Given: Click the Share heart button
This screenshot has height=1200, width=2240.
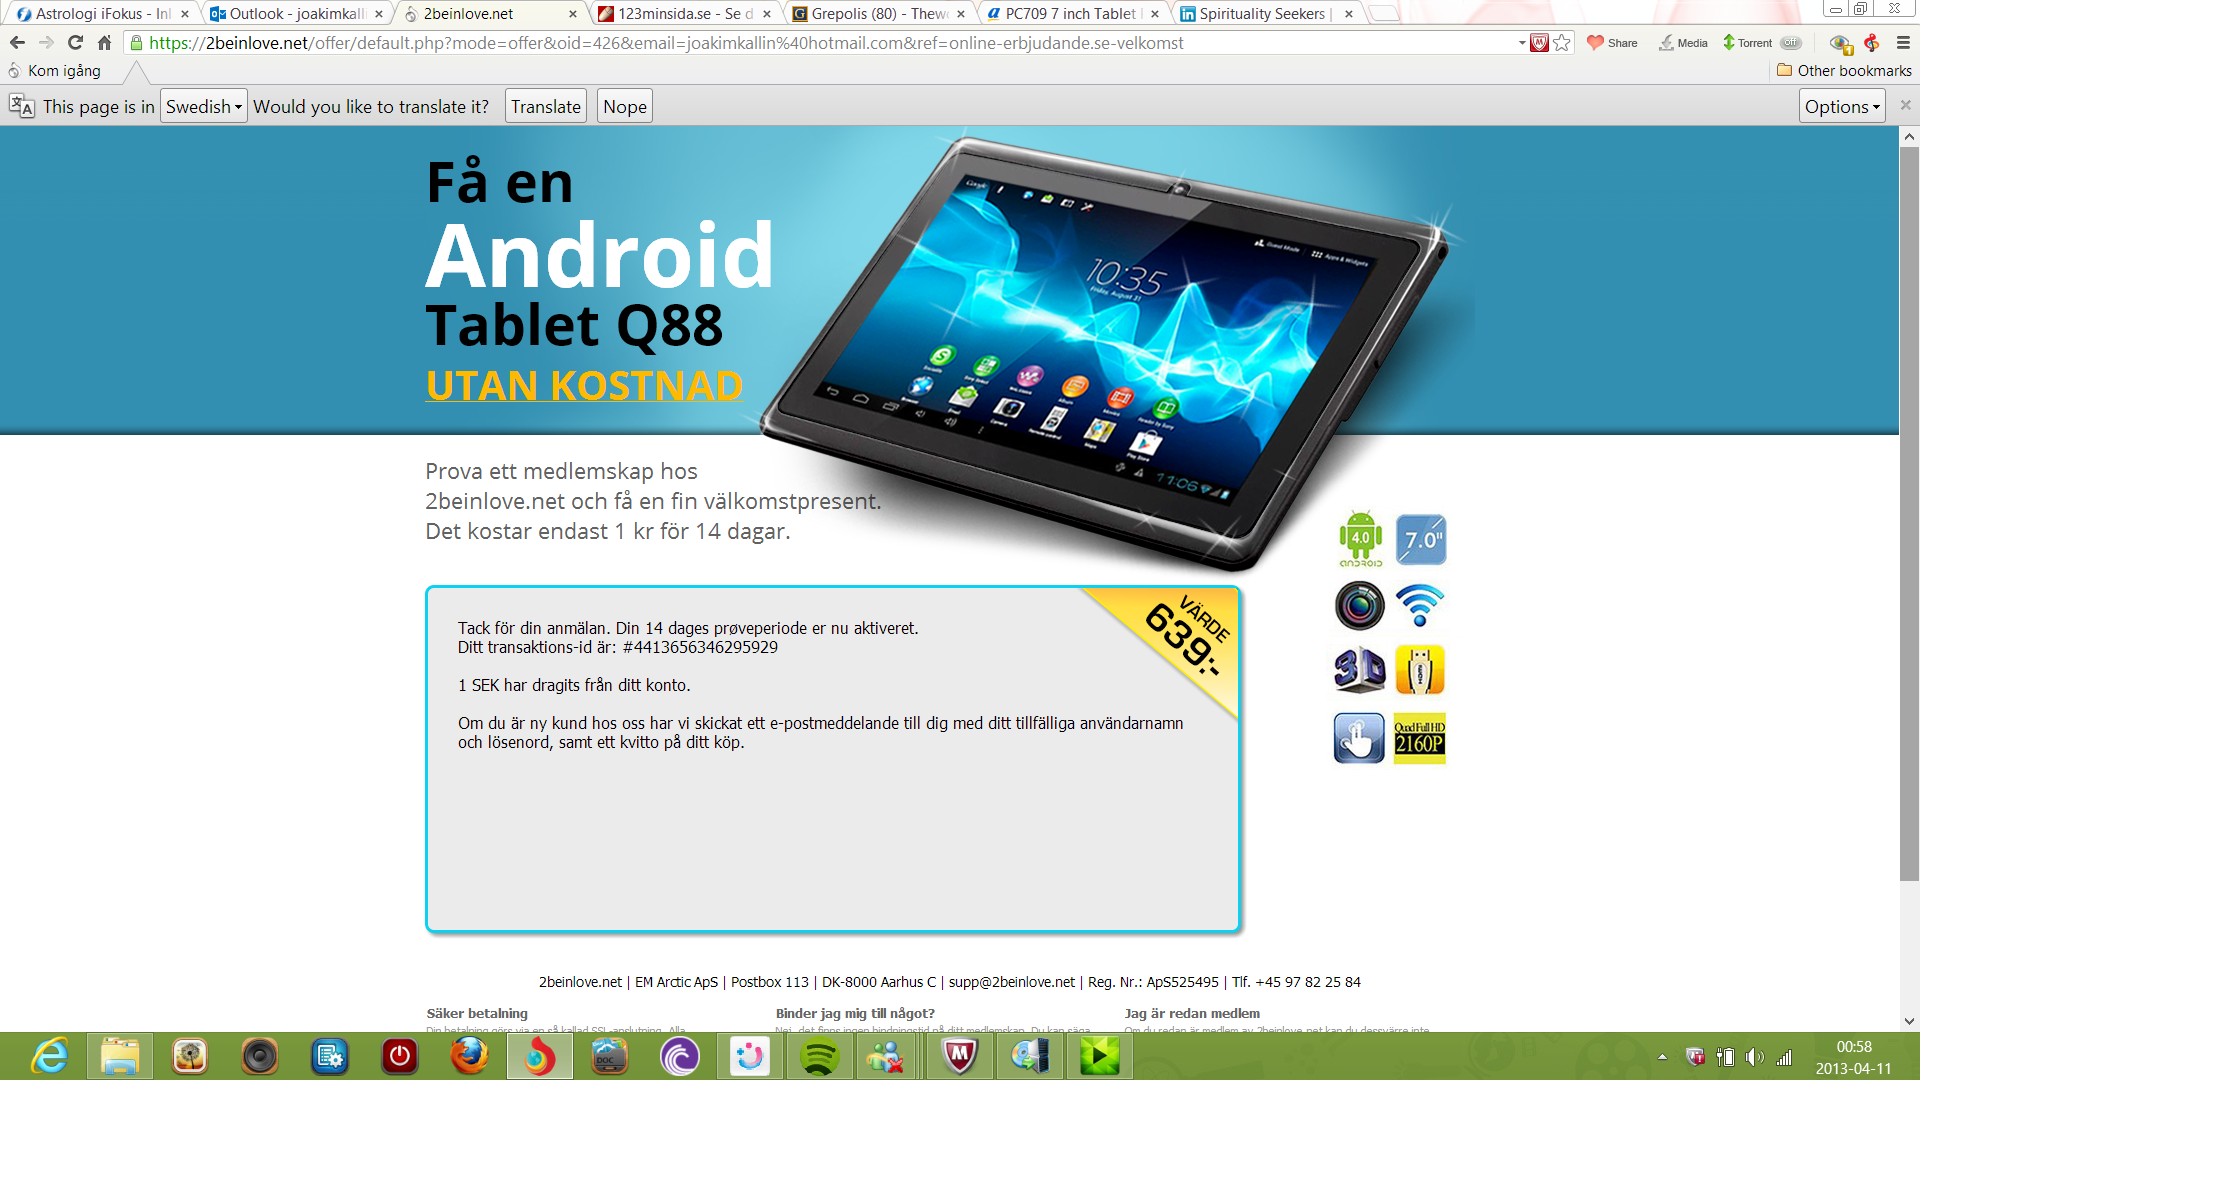Looking at the screenshot, I should [1612, 43].
